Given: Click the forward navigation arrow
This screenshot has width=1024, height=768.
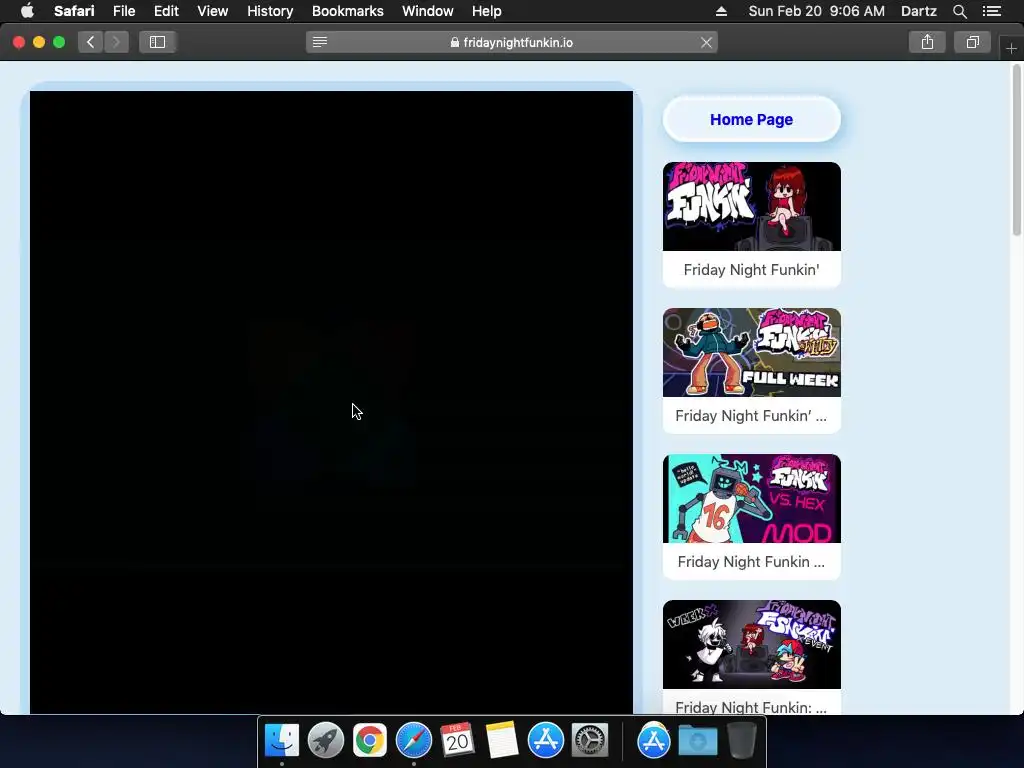Looking at the screenshot, I should [116, 42].
